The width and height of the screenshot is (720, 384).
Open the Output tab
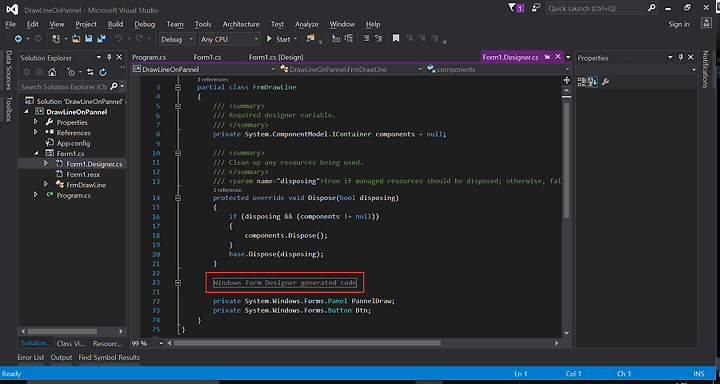tap(61, 357)
